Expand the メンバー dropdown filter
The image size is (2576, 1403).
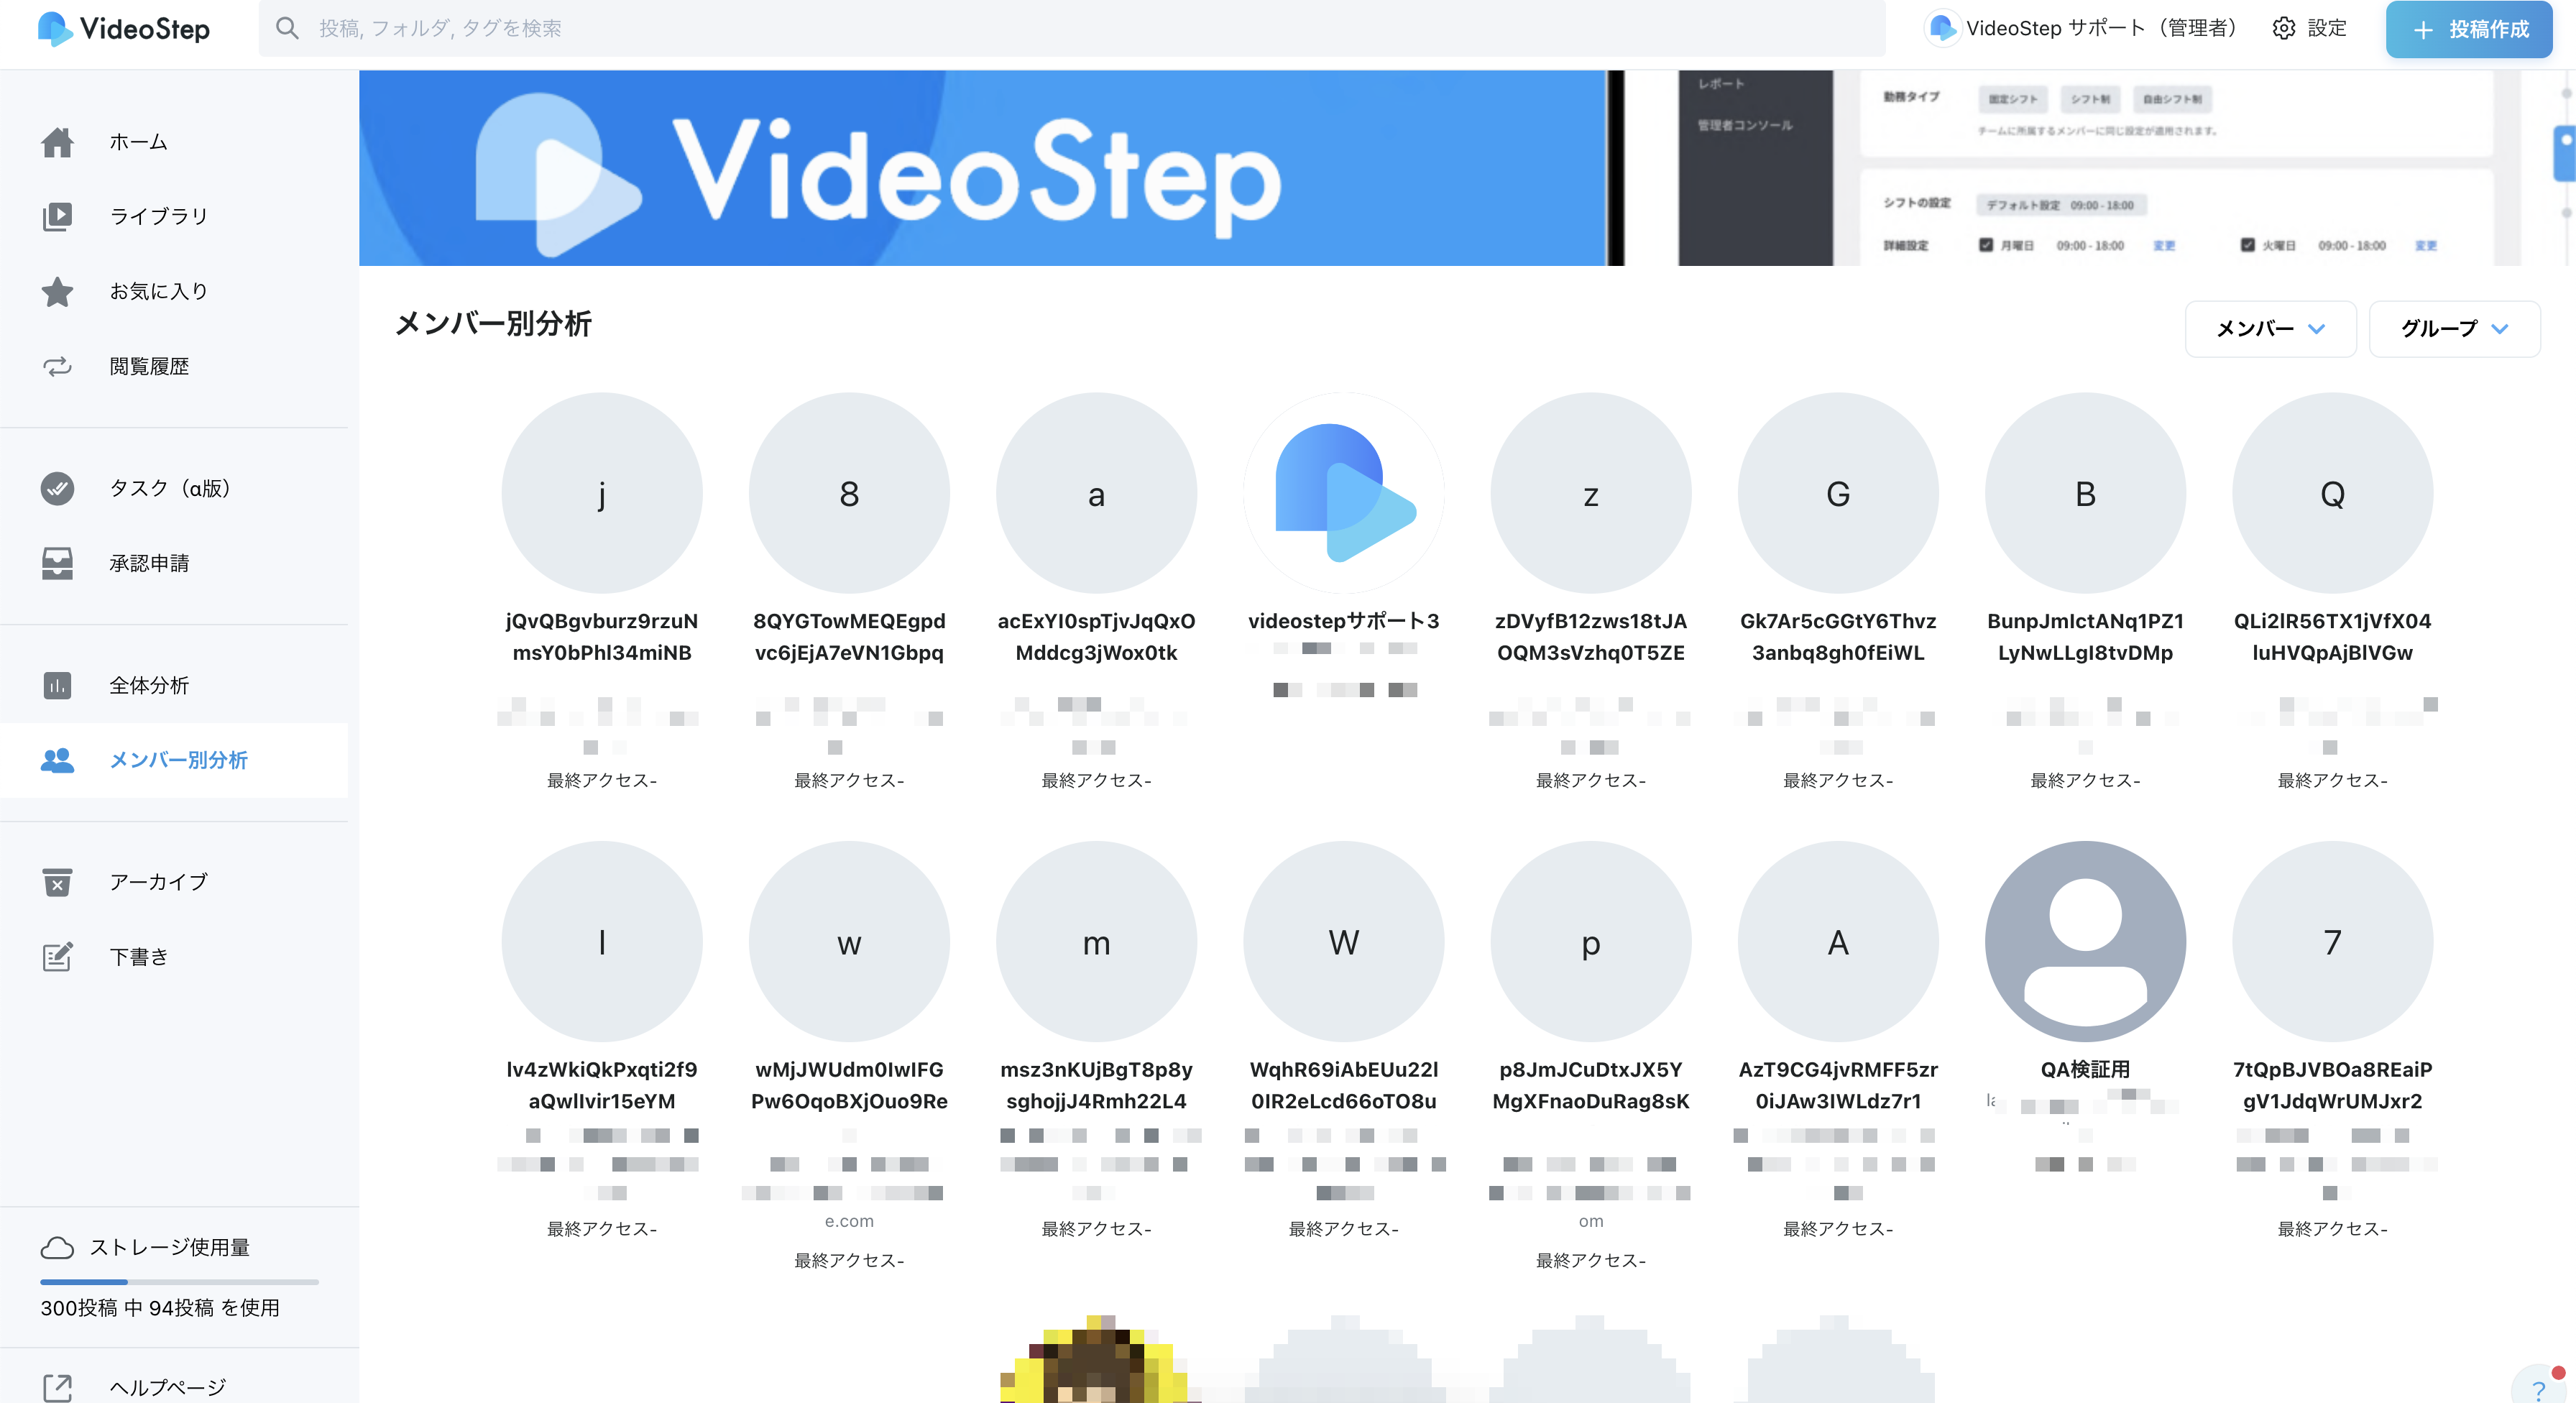tap(2270, 328)
